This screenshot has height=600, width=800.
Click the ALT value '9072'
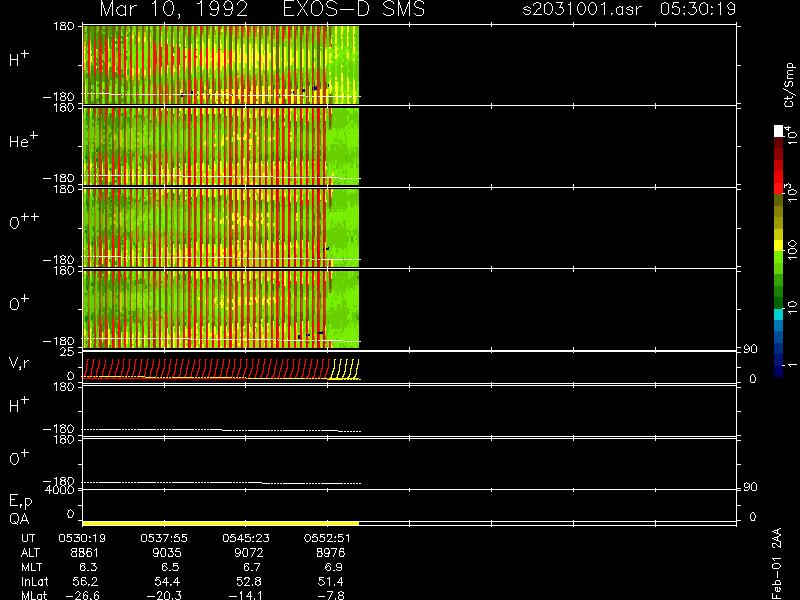tap(248, 553)
